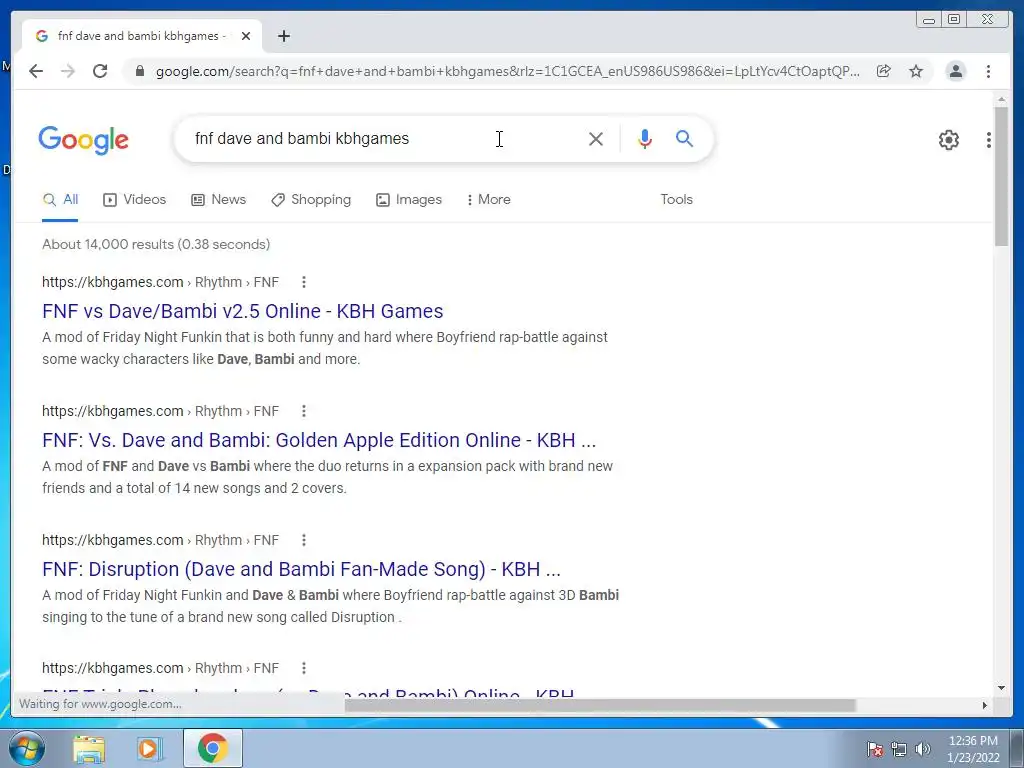Open options dots for Disruption result
1024x768 pixels.
click(x=304, y=540)
